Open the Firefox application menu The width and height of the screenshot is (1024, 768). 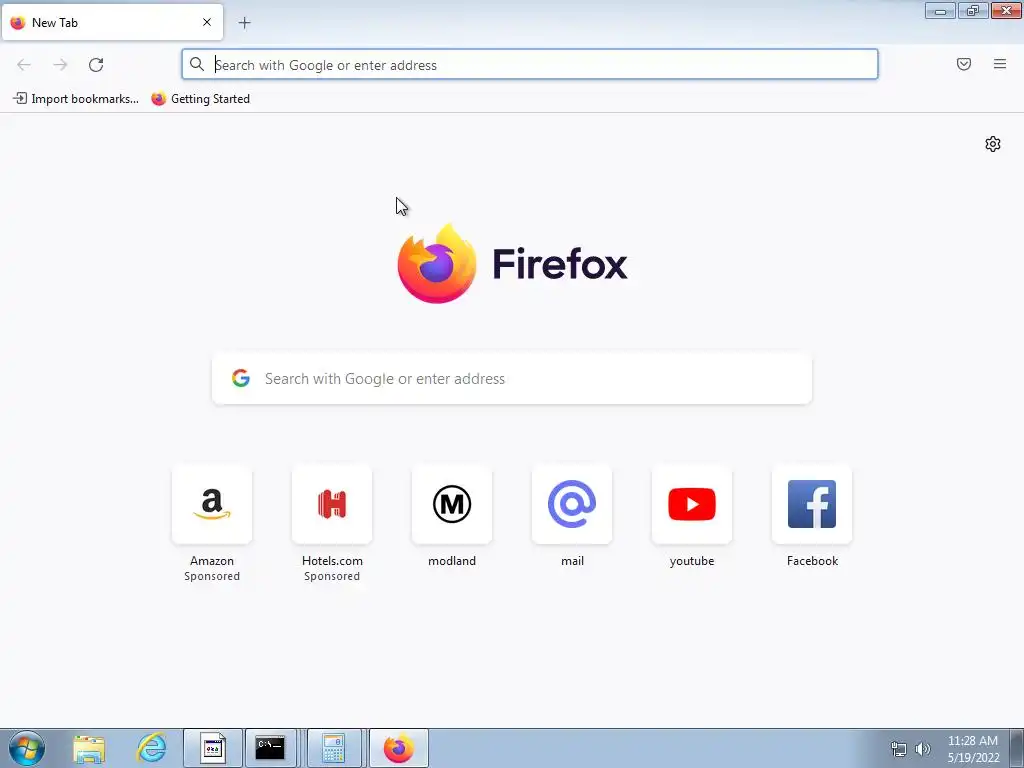click(x=1000, y=64)
